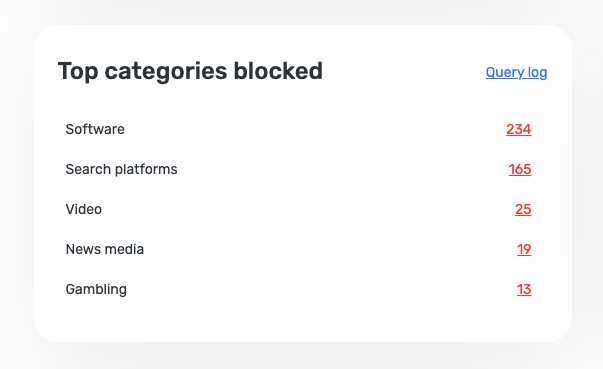This screenshot has height=369, width=603.
Task: Show the 19 blocked News media queries
Action: pos(524,249)
